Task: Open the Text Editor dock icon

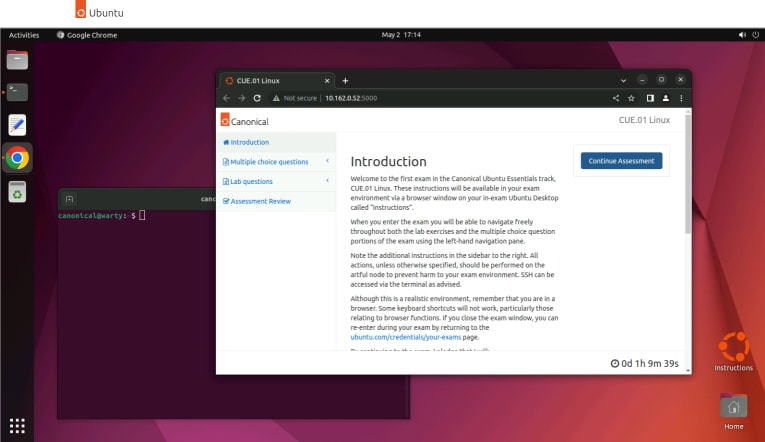Action: tap(17, 125)
